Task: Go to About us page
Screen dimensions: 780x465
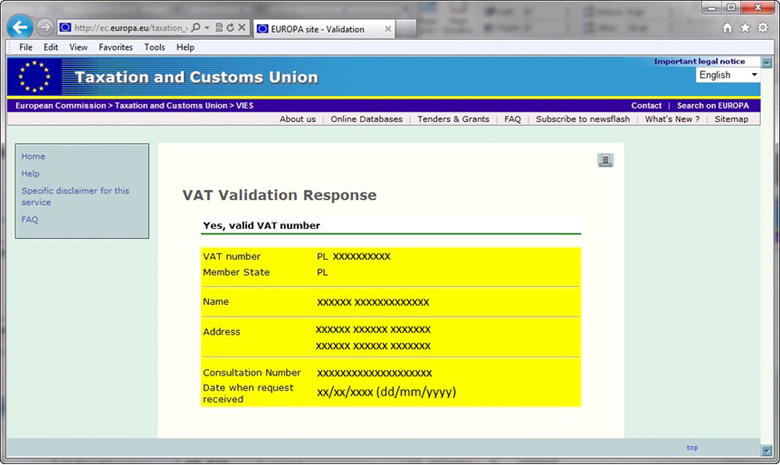Action: [297, 119]
